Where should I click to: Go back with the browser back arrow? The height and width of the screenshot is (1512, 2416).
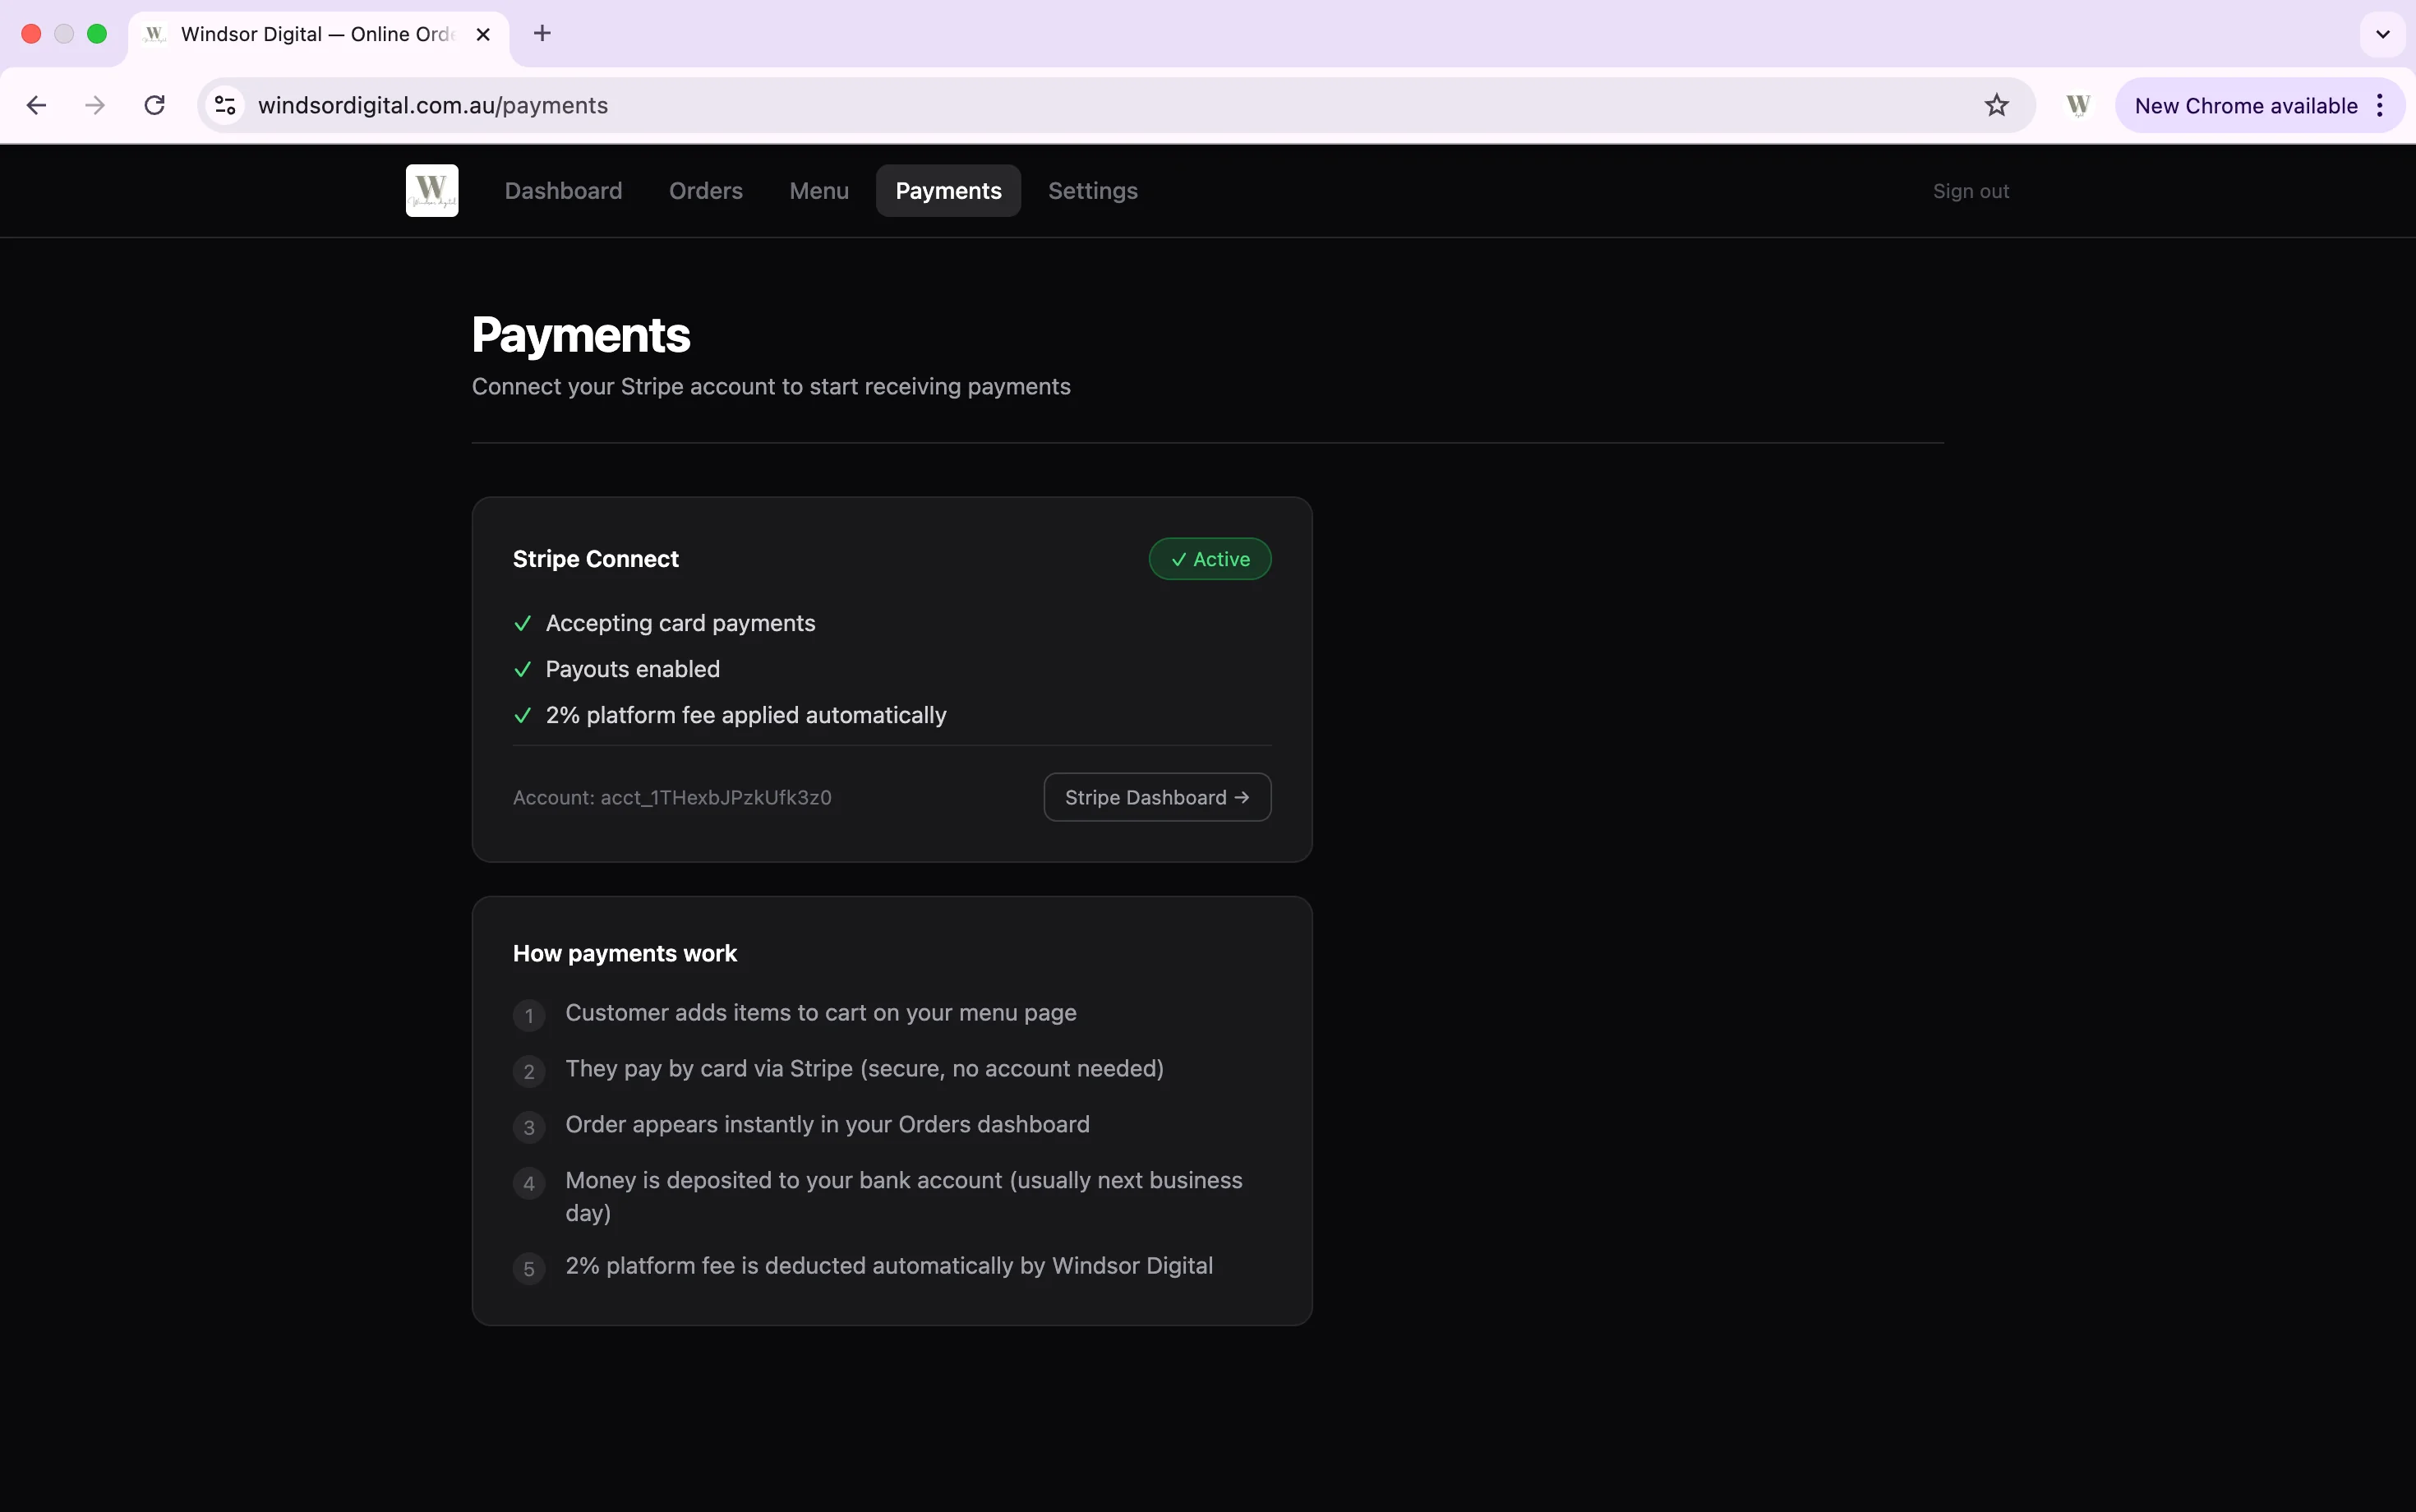(36, 105)
